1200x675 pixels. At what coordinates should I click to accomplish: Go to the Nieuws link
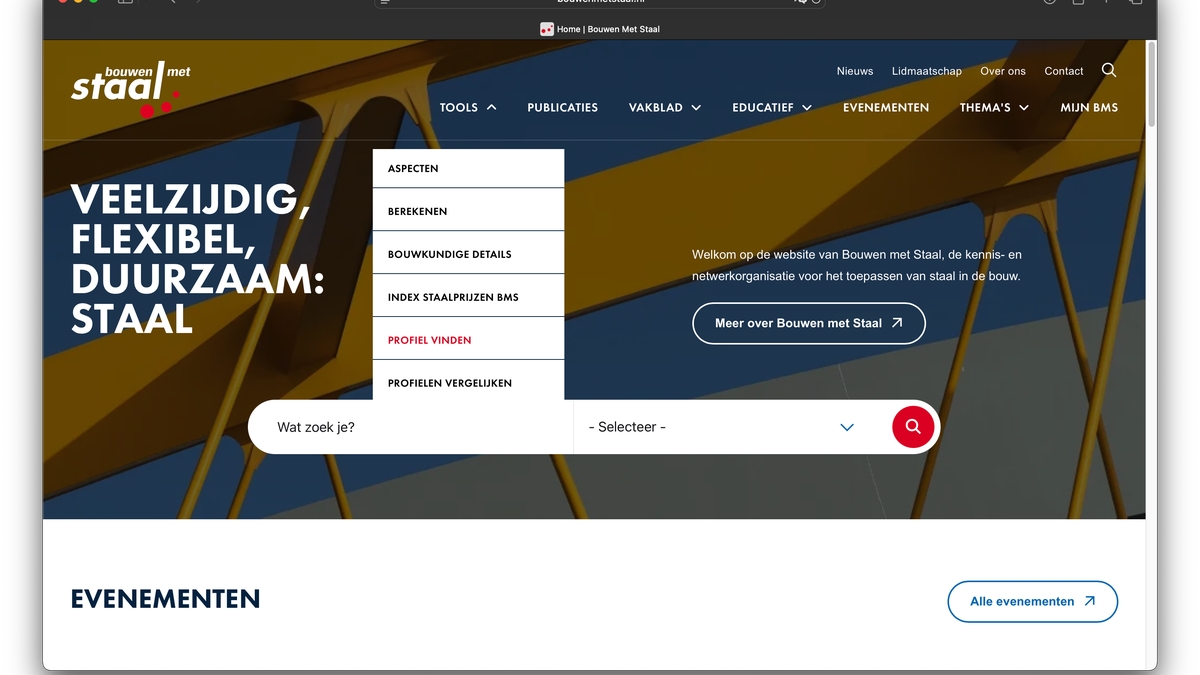coord(854,71)
